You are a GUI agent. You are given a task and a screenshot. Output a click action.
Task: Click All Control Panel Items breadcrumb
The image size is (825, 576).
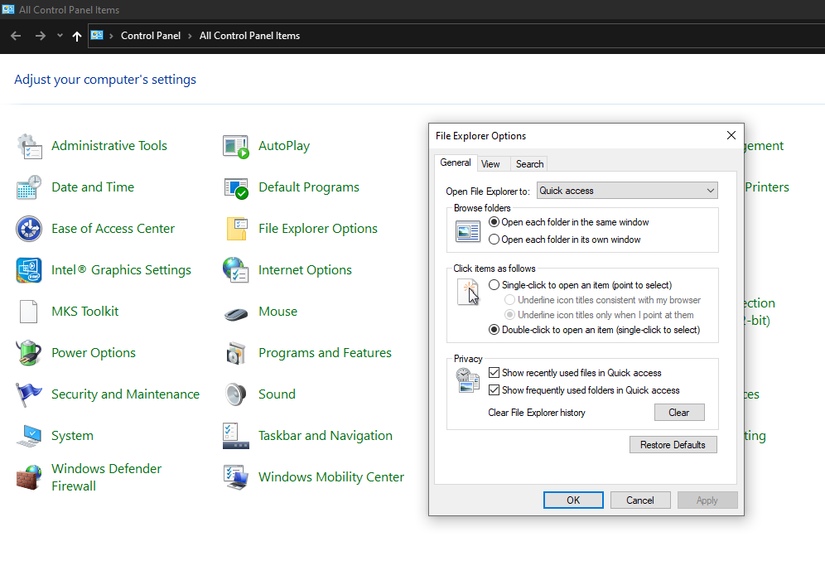249,36
